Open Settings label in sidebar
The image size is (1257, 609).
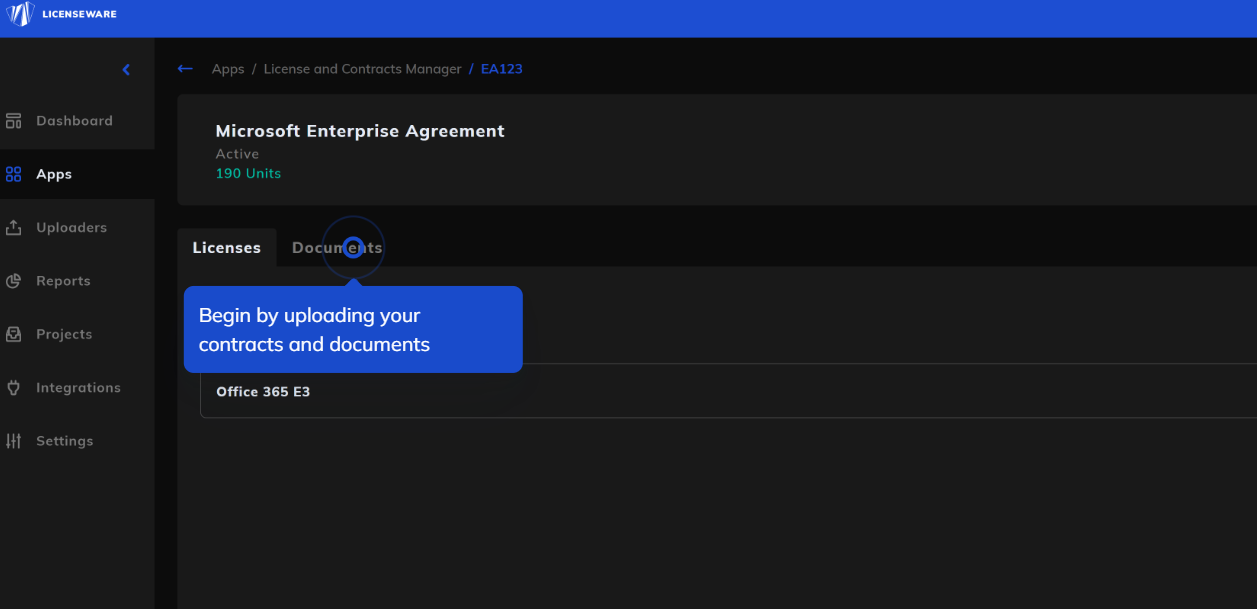(x=64, y=441)
